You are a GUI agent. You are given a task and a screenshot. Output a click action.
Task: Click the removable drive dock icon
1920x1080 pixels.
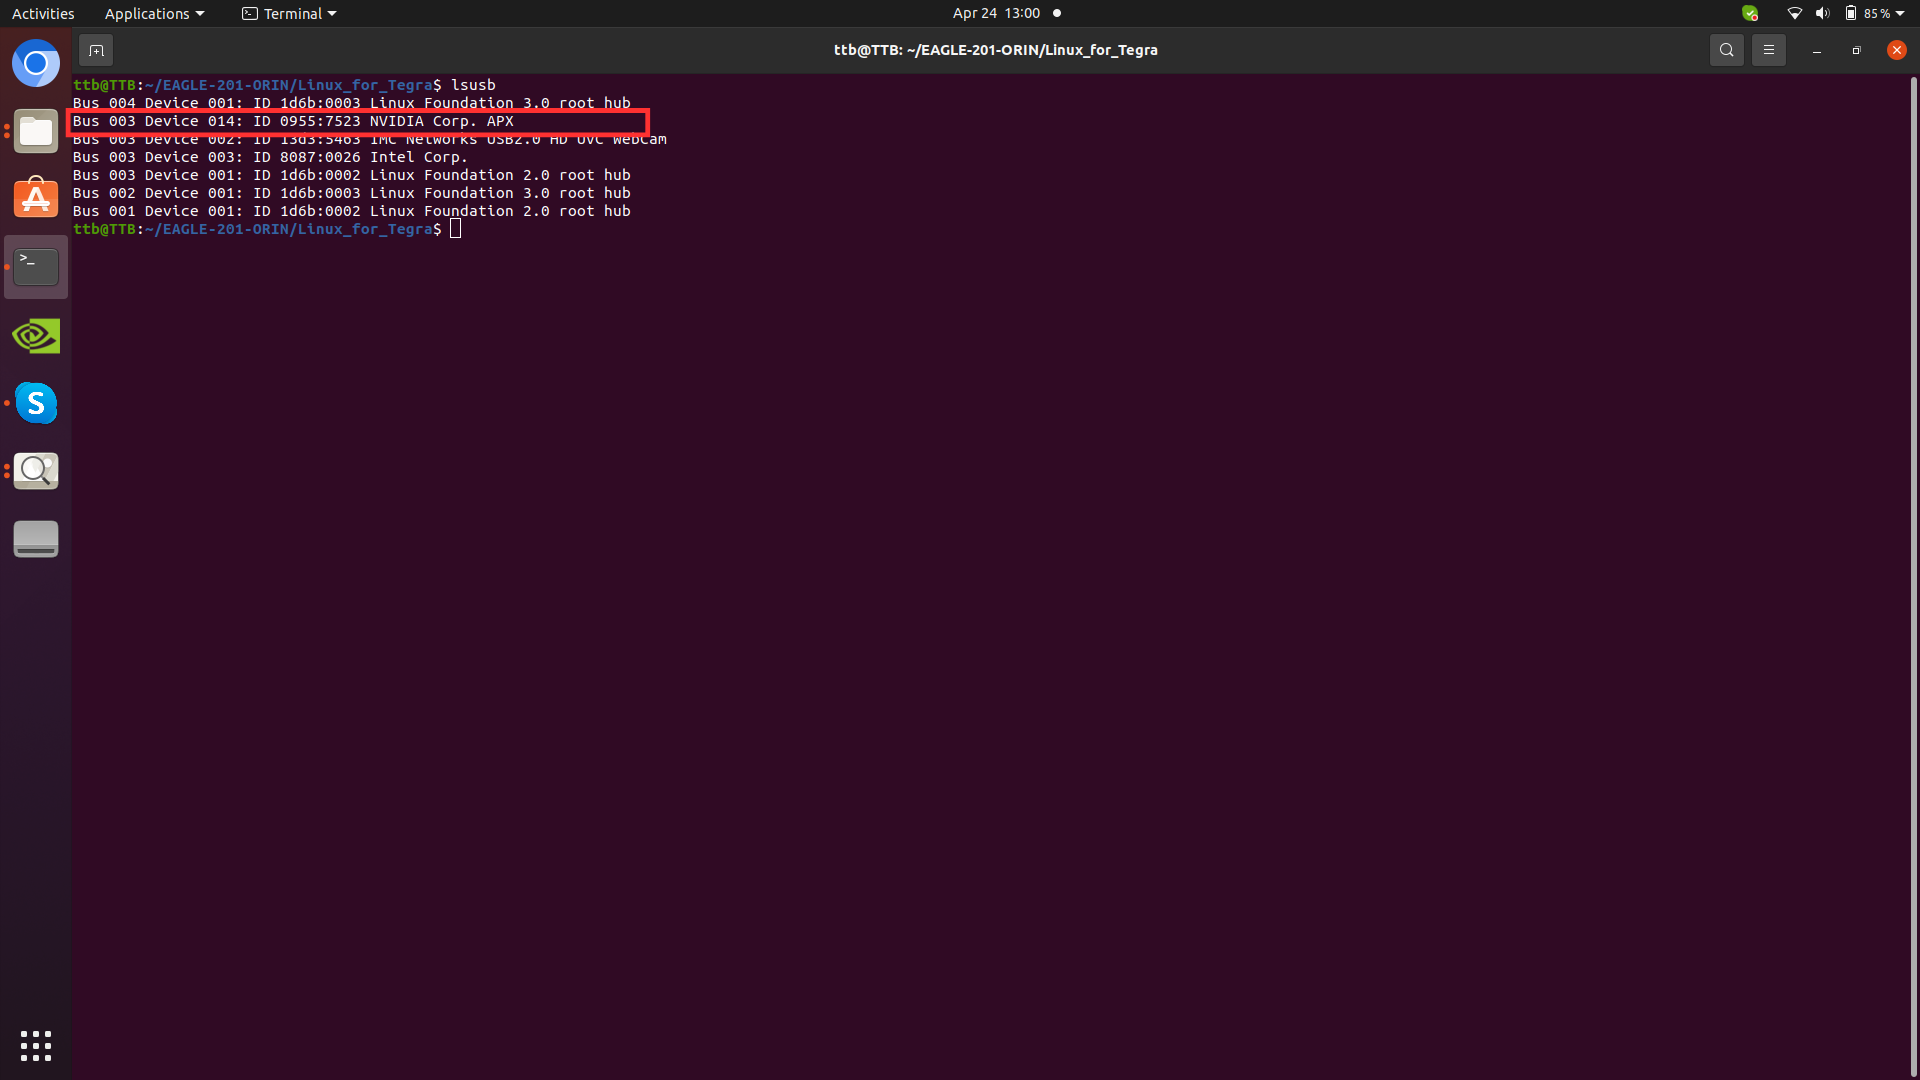(36, 539)
